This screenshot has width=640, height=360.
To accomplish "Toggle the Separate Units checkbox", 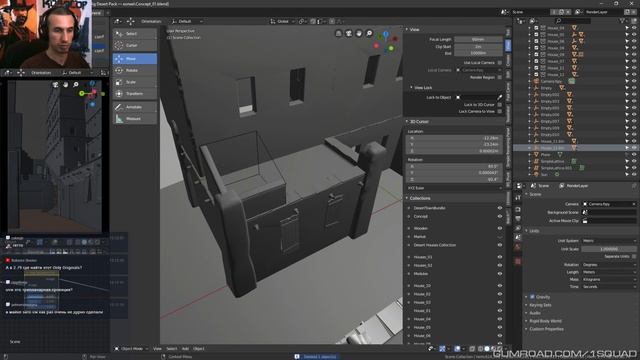I will pos(634,256).
